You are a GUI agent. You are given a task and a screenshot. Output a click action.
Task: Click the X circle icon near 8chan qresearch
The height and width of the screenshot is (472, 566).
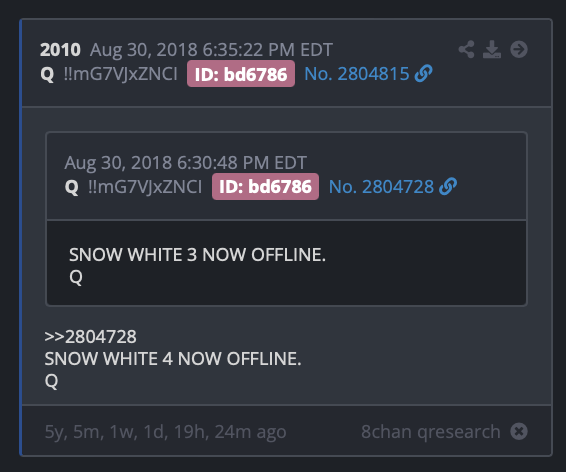pos(519,431)
